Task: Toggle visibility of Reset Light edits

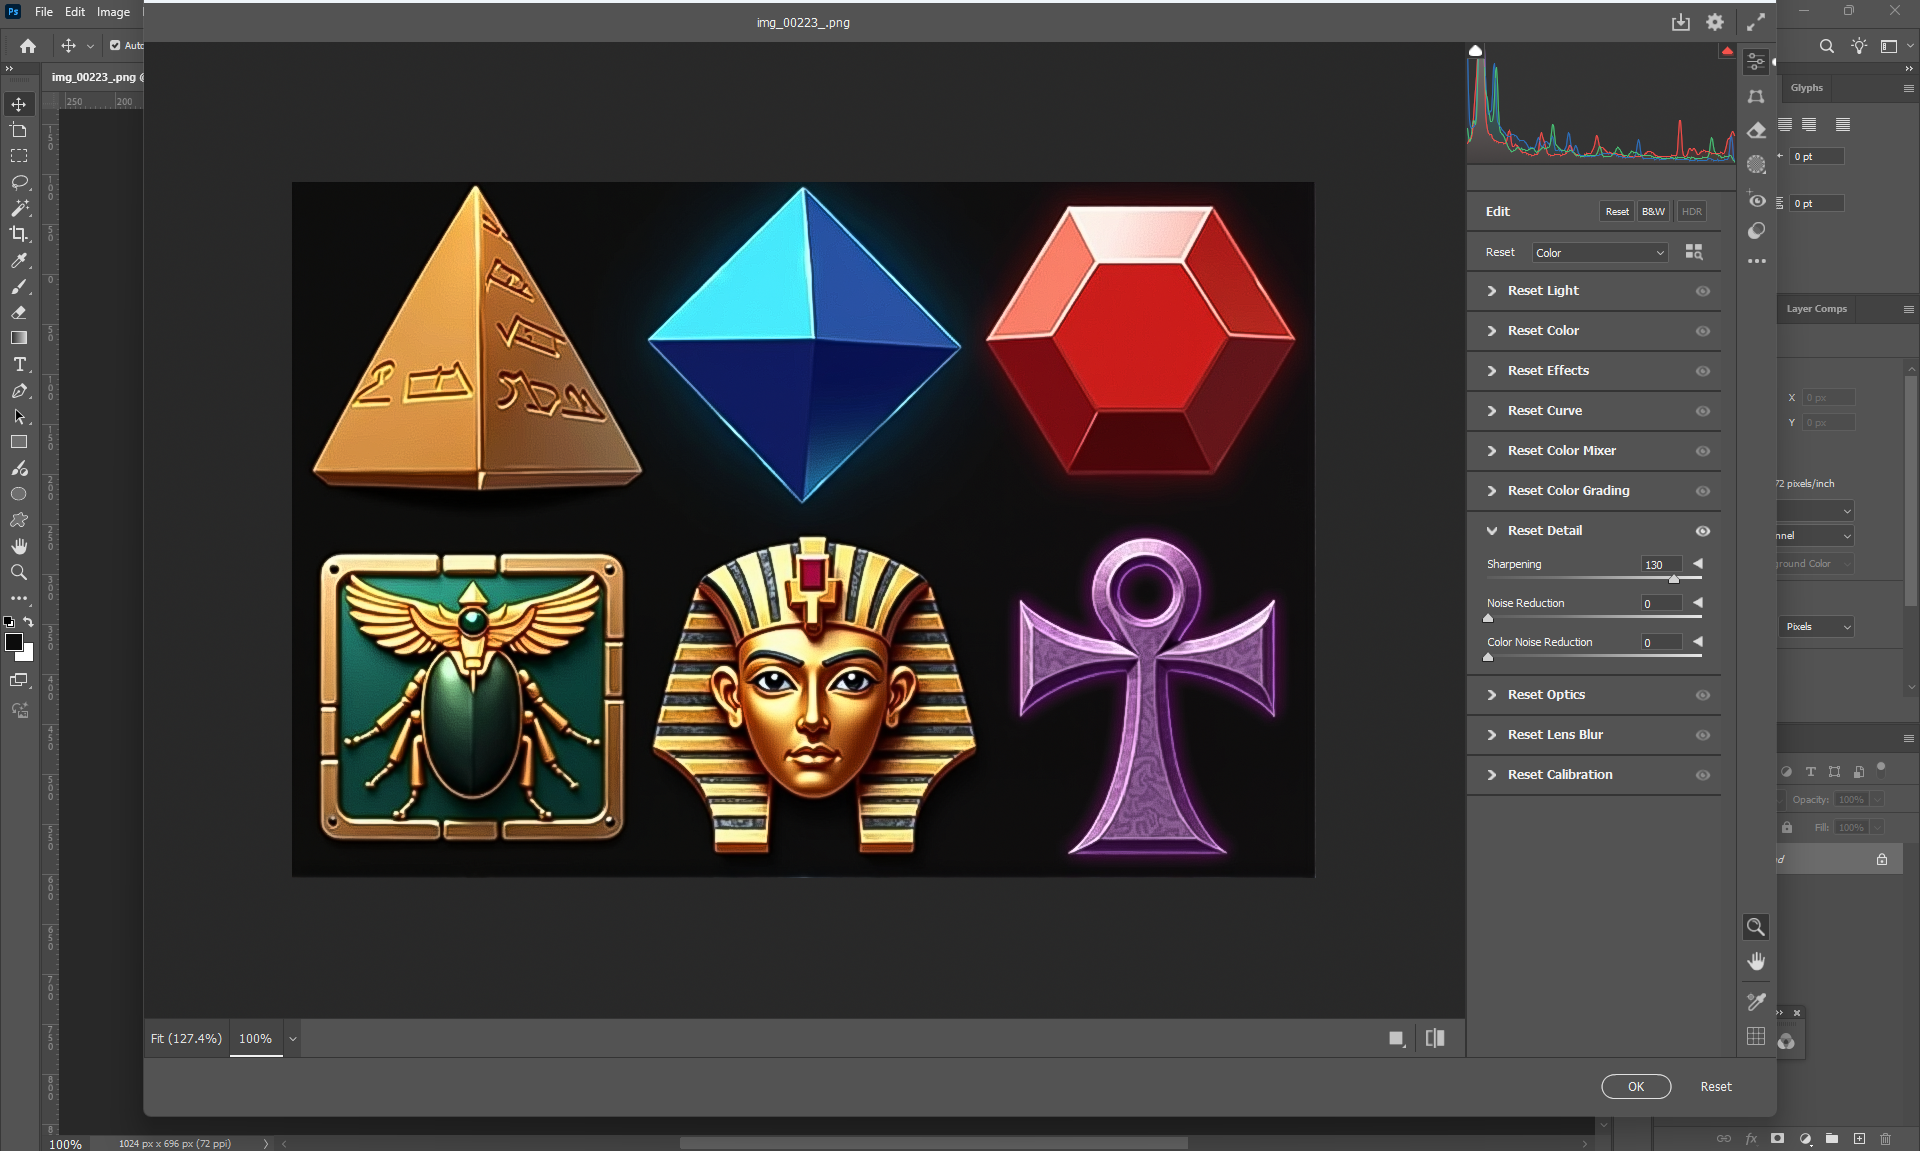Action: point(1703,291)
